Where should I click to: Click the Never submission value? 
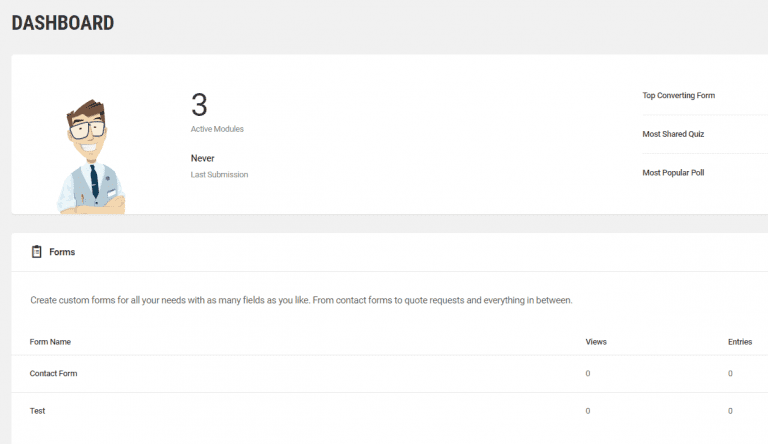pos(203,158)
